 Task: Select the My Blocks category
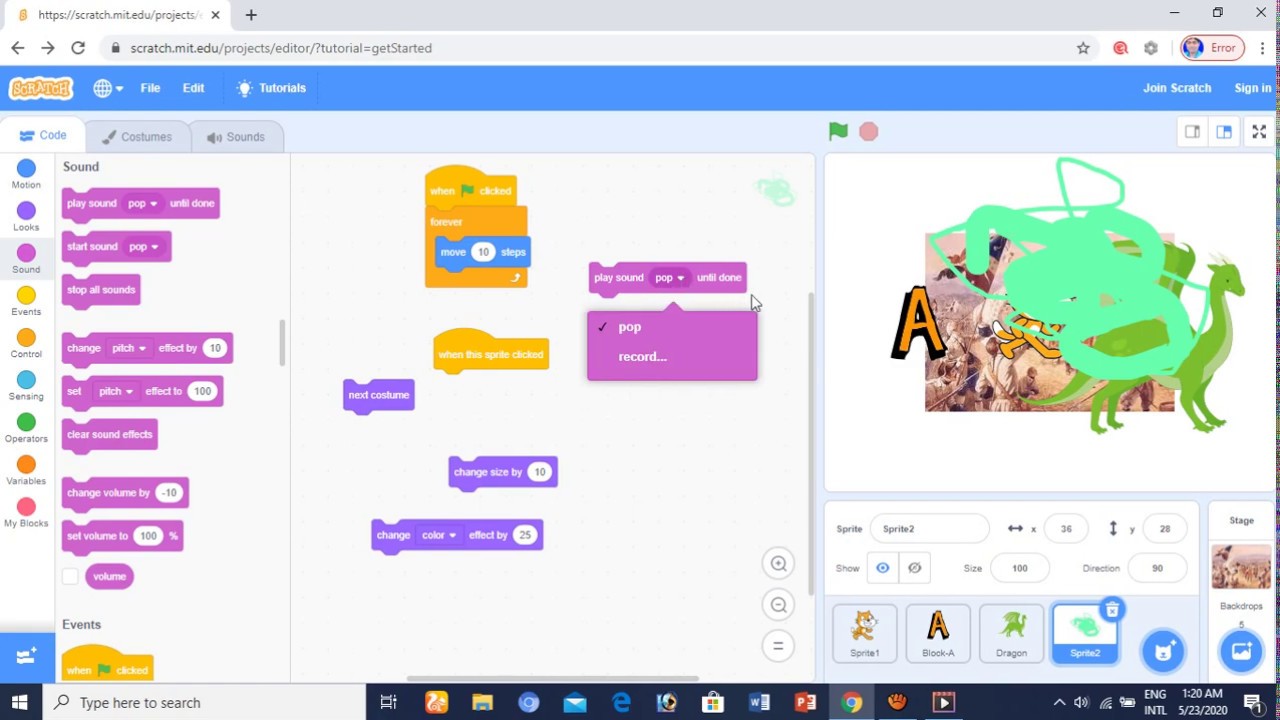pos(26,513)
